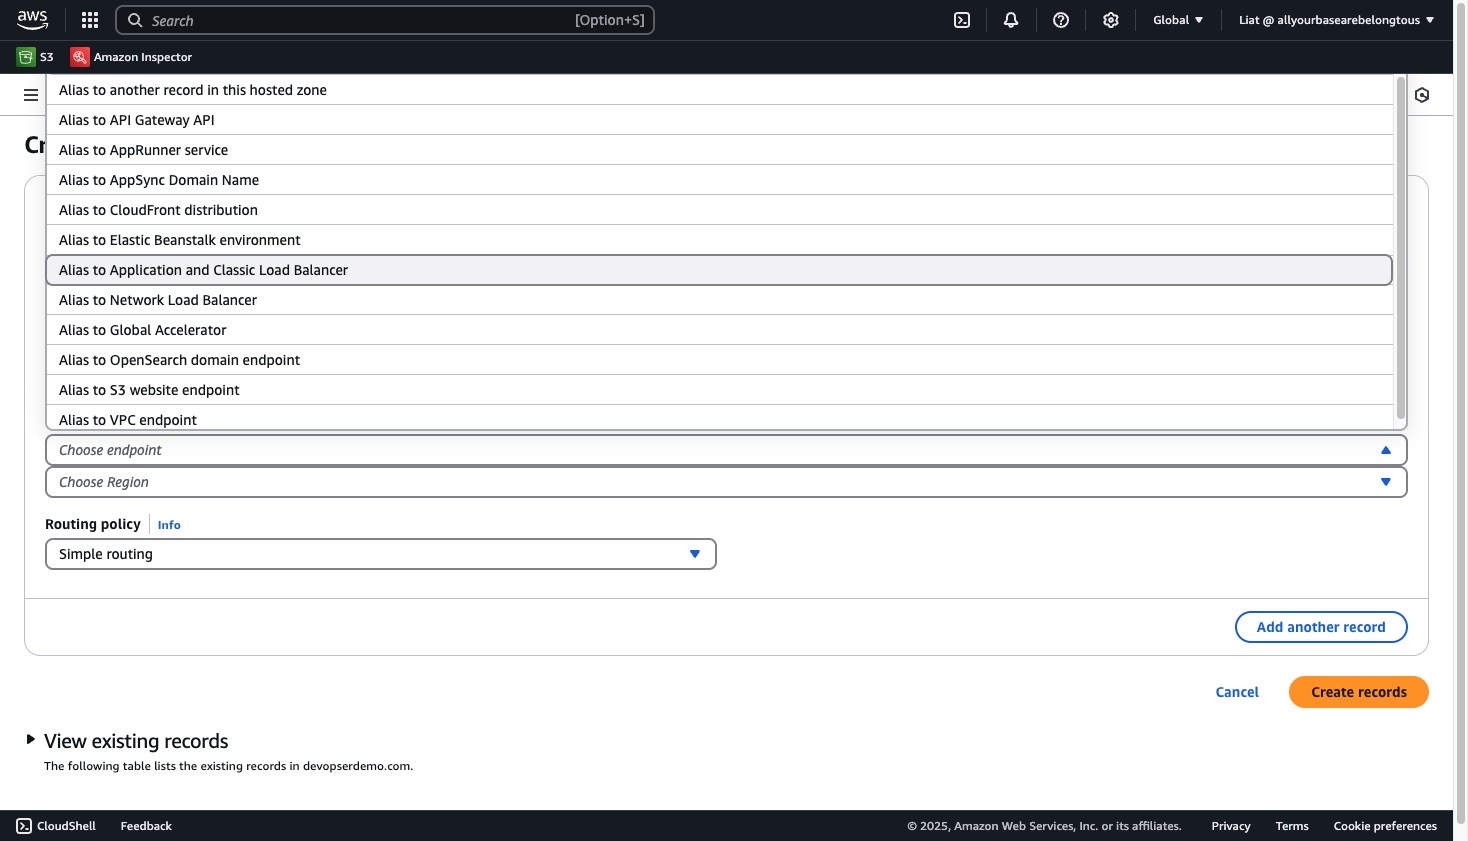Open Terms link in footer
This screenshot has width=1468, height=841.
(x=1292, y=826)
